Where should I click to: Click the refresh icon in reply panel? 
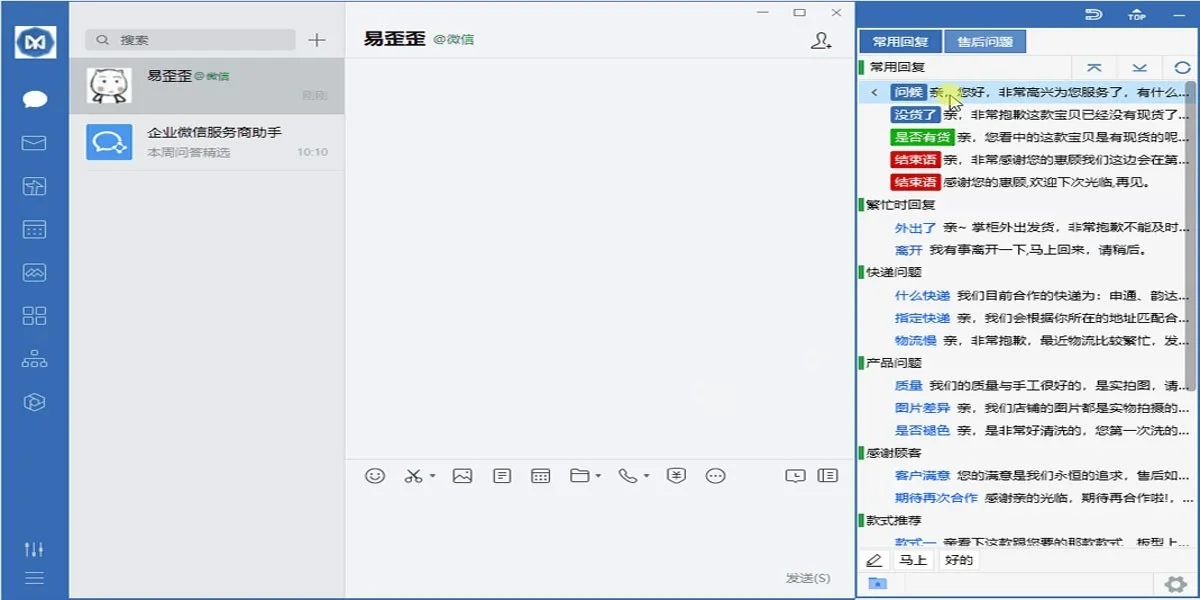[1182, 68]
